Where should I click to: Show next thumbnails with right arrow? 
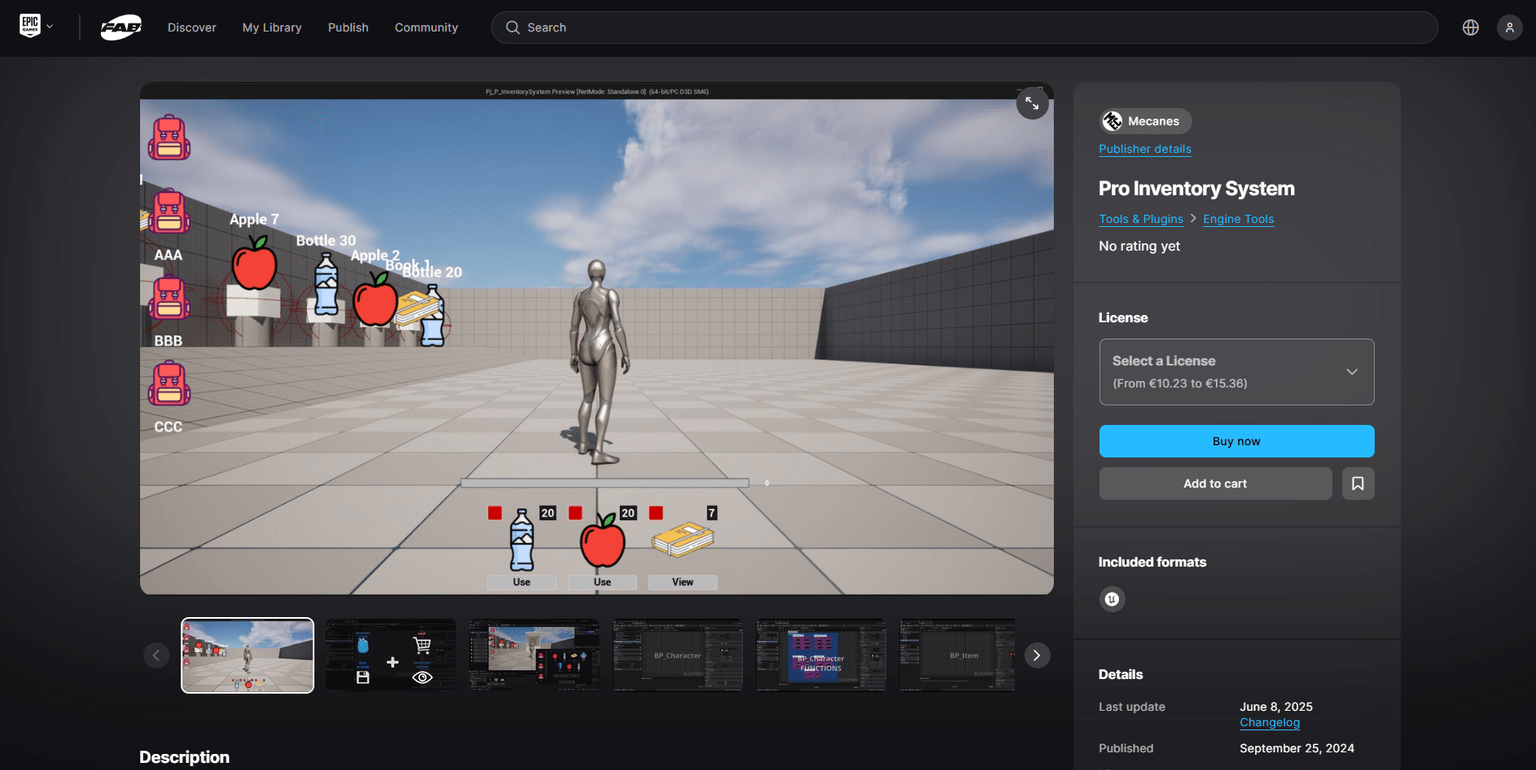click(x=1037, y=655)
